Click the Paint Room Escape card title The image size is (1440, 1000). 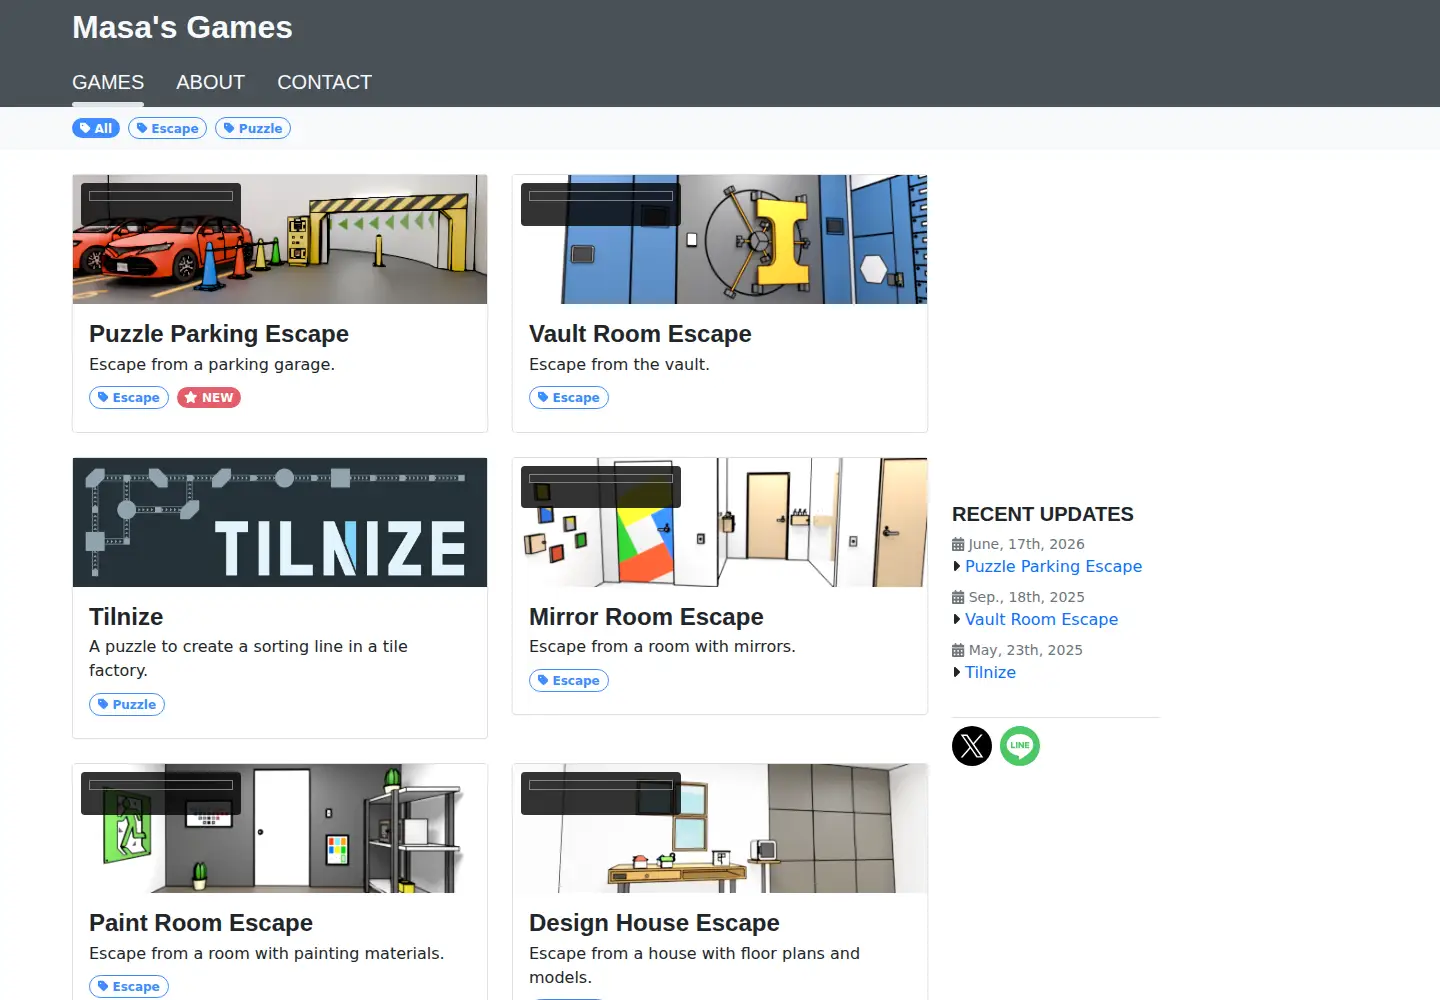tap(201, 923)
